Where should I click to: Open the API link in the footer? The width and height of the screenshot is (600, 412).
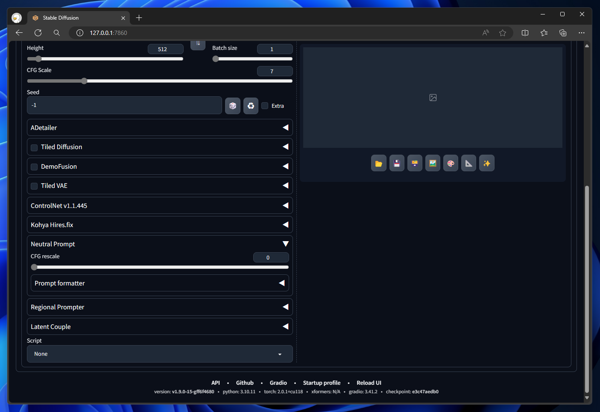(215, 383)
